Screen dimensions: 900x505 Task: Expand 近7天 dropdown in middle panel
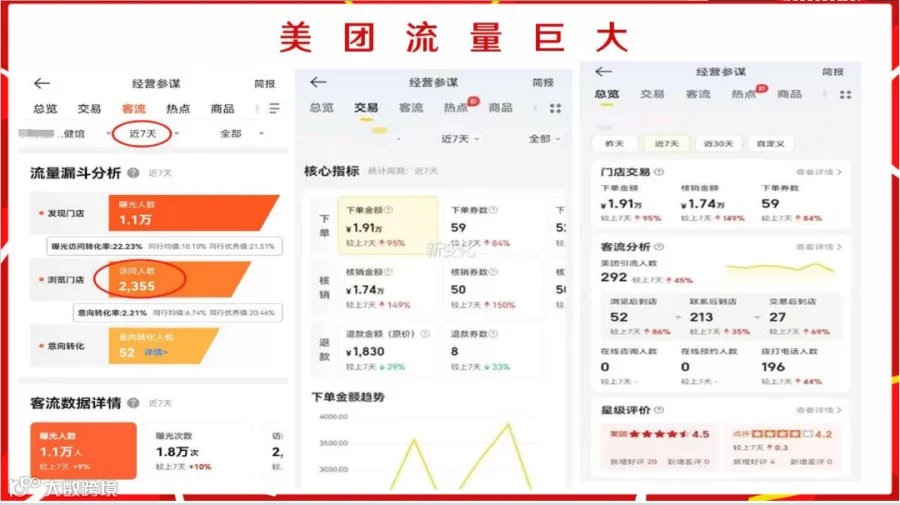click(460, 139)
